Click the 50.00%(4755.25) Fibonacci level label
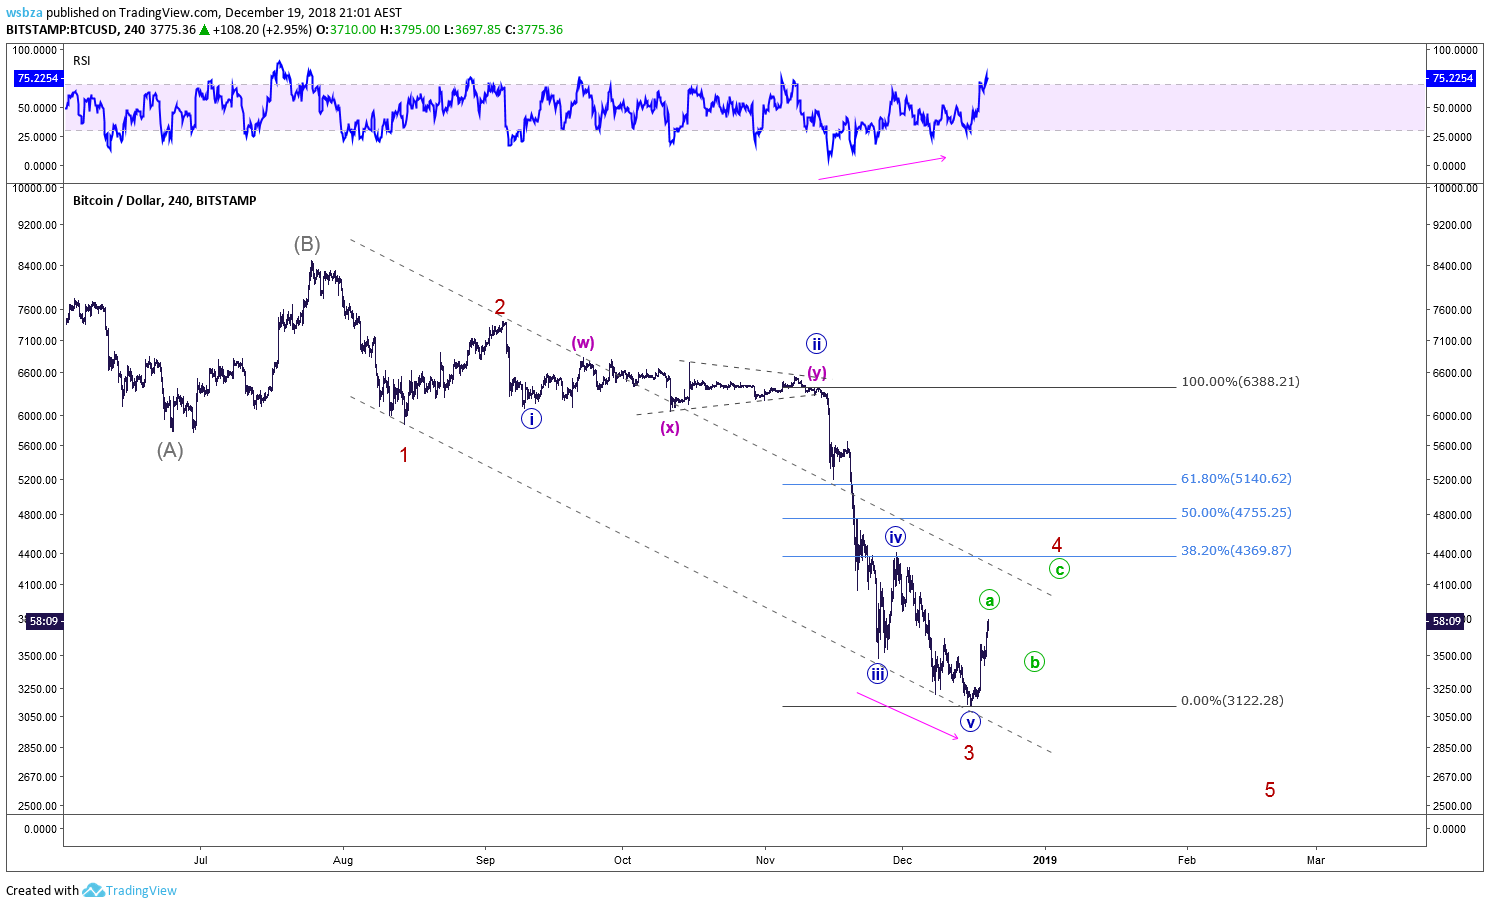Screen dimensions: 1490x908 click(x=1236, y=512)
